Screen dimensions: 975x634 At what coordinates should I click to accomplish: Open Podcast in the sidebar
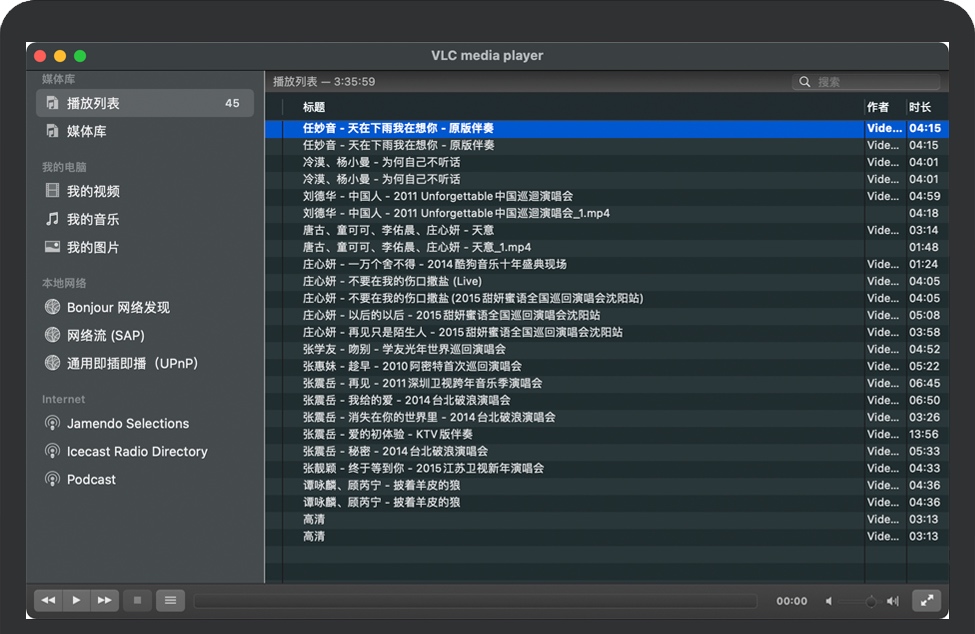pos(91,479)
